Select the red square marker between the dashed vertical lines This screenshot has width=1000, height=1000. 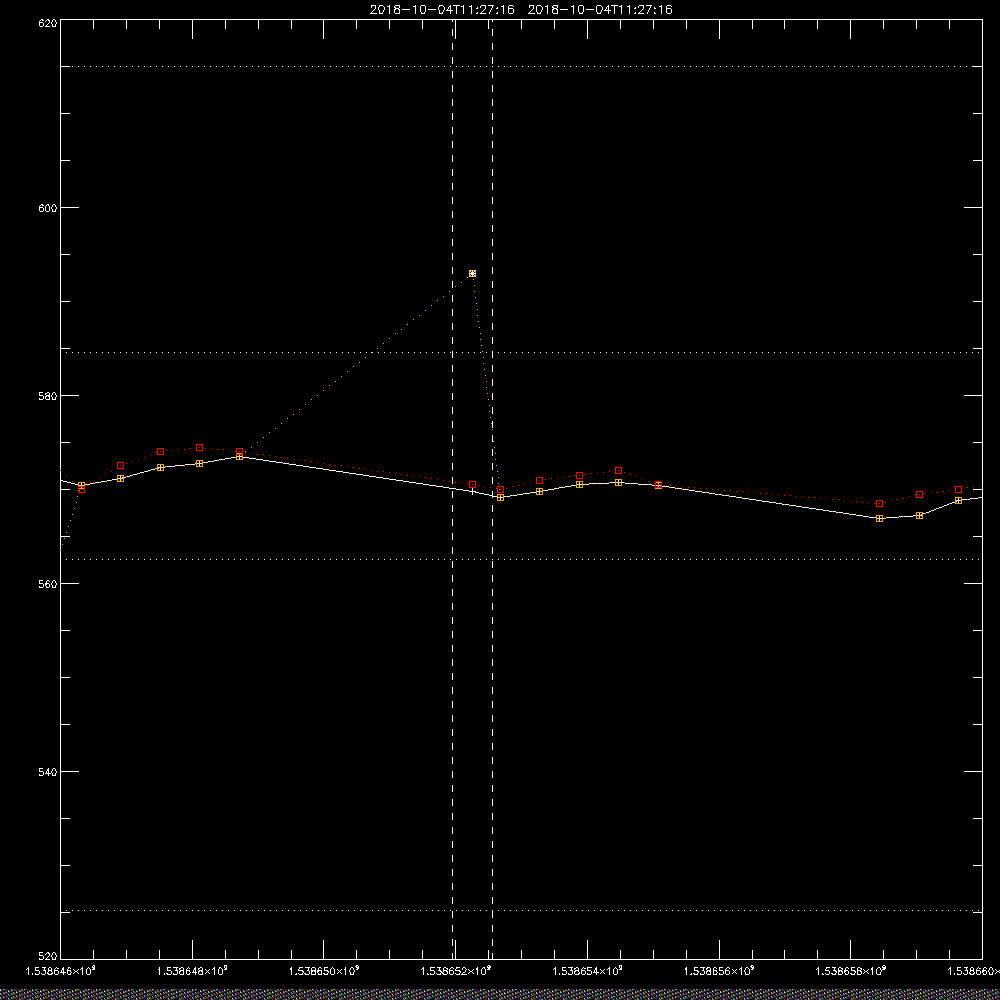[x=473, y=485]
